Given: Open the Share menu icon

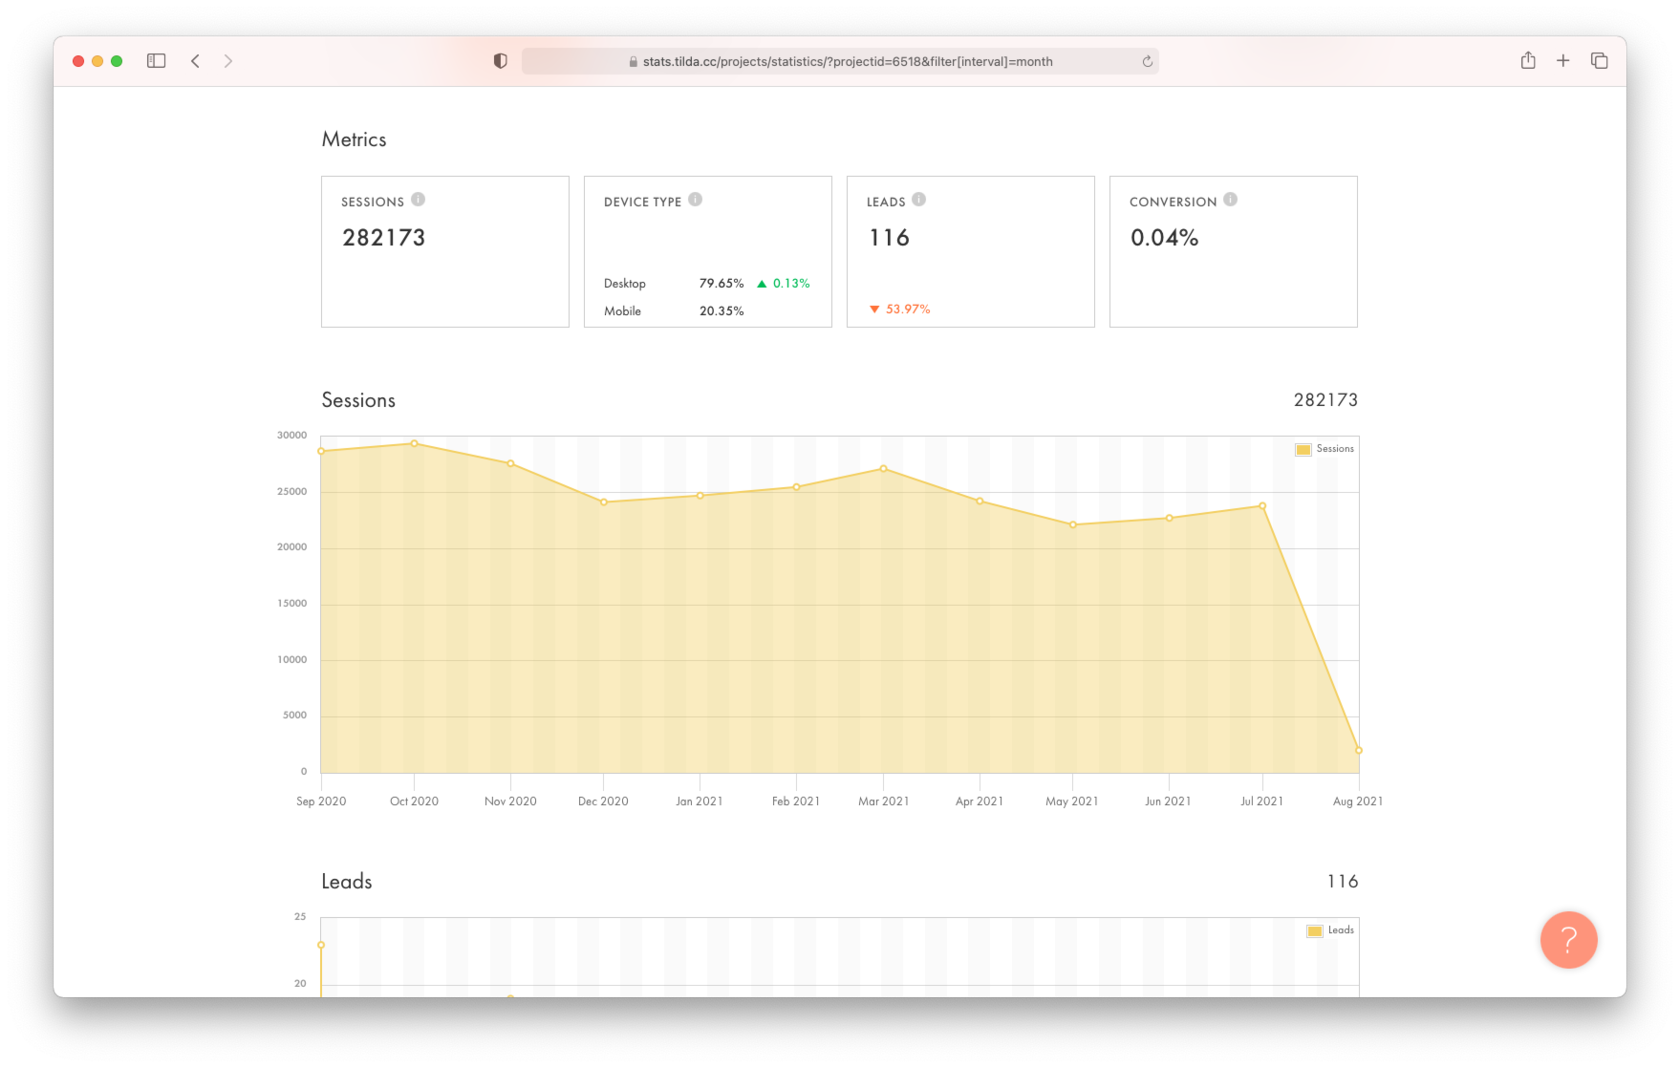Looking at the screenshot, I should tap(1528, 60).
